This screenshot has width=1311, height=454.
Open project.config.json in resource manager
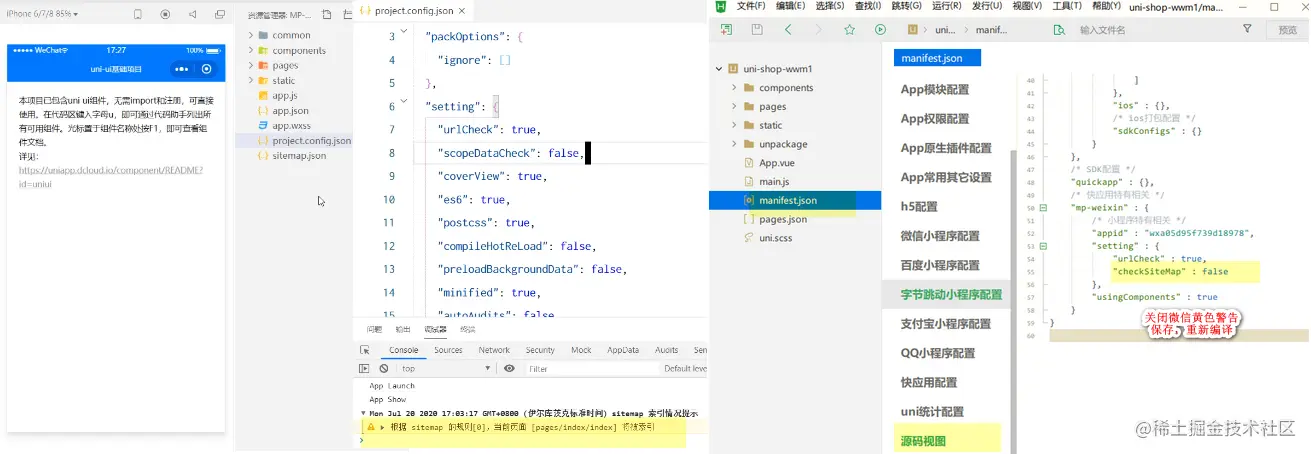311,141
